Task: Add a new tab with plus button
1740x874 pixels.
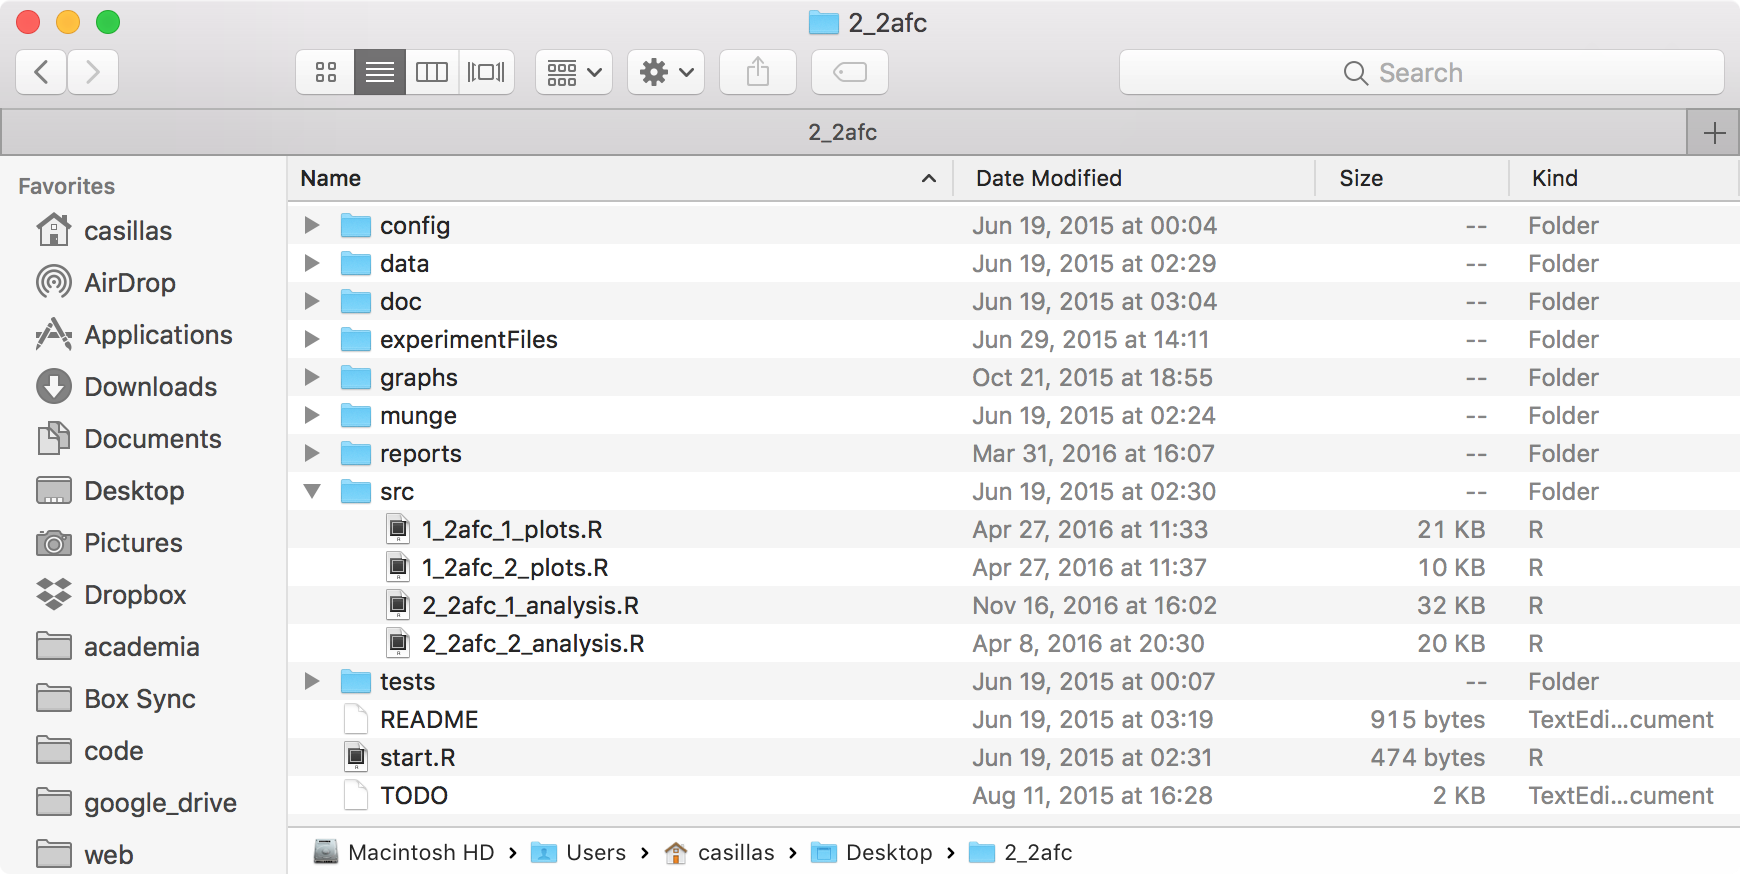Action: [x=1714, y=133]
